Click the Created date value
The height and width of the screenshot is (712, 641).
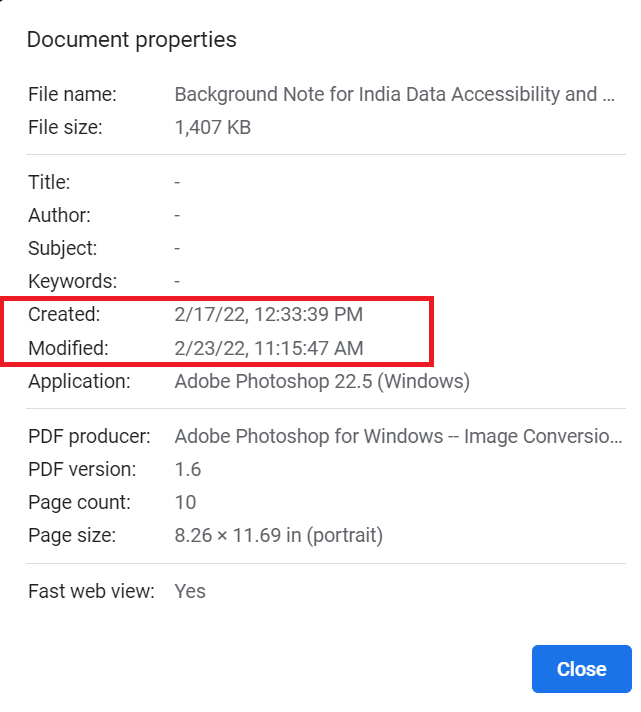pos(268,315)
